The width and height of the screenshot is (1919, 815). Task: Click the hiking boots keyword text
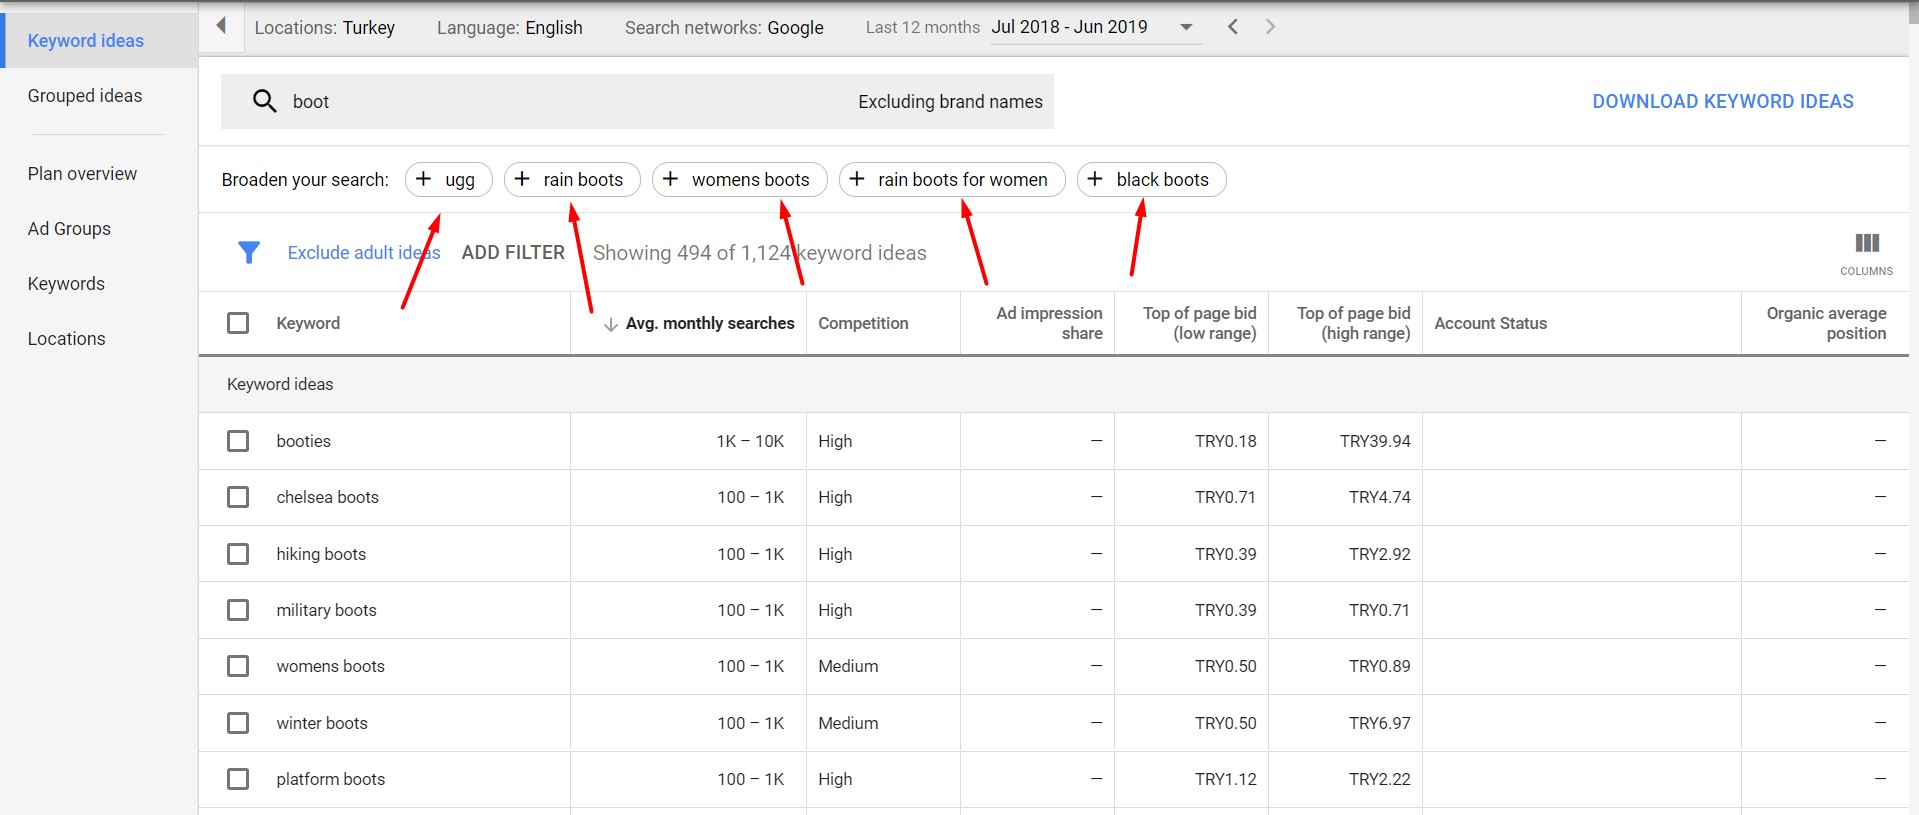click(x=321, y=554)
